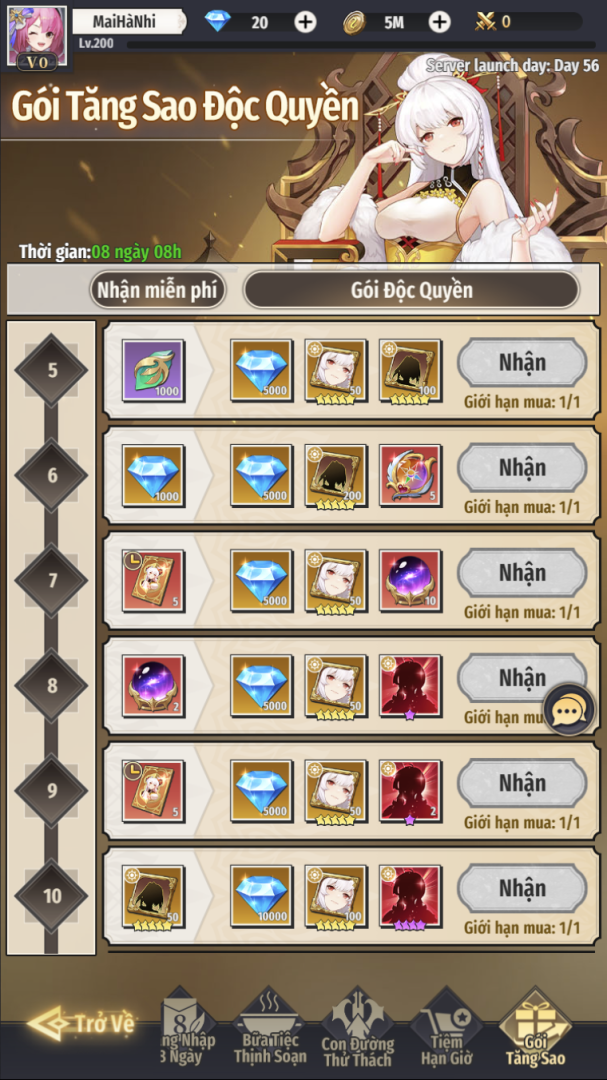Open the floating chat bubble icon
This screenshot has height=1080, width=607.
pyautogui.click(x=569, y=709)
